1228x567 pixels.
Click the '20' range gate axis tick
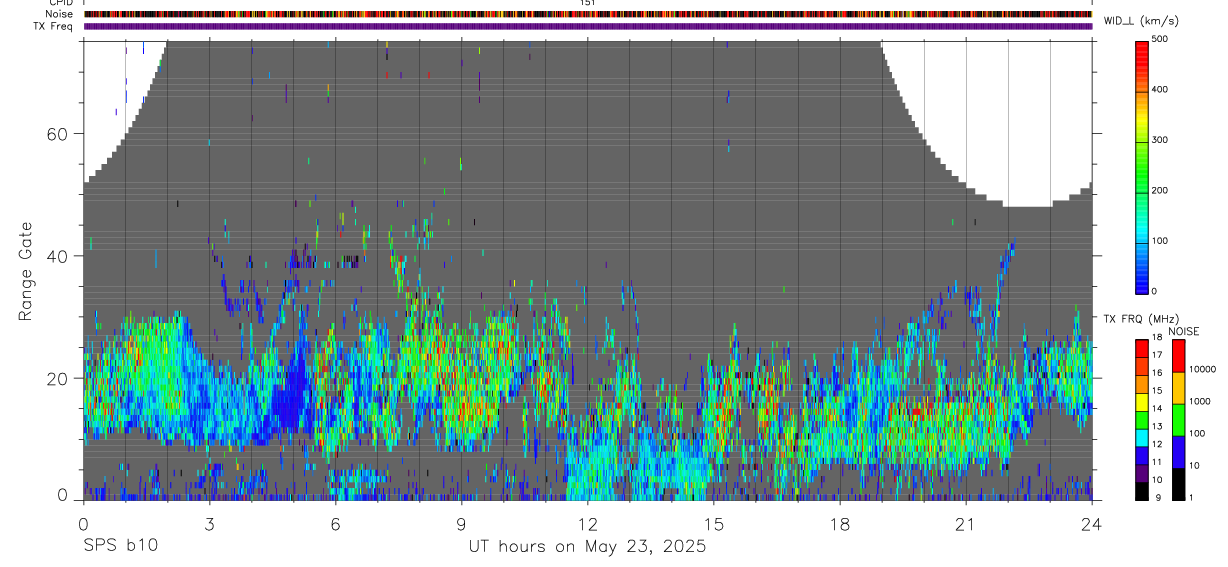coord(58,378)
